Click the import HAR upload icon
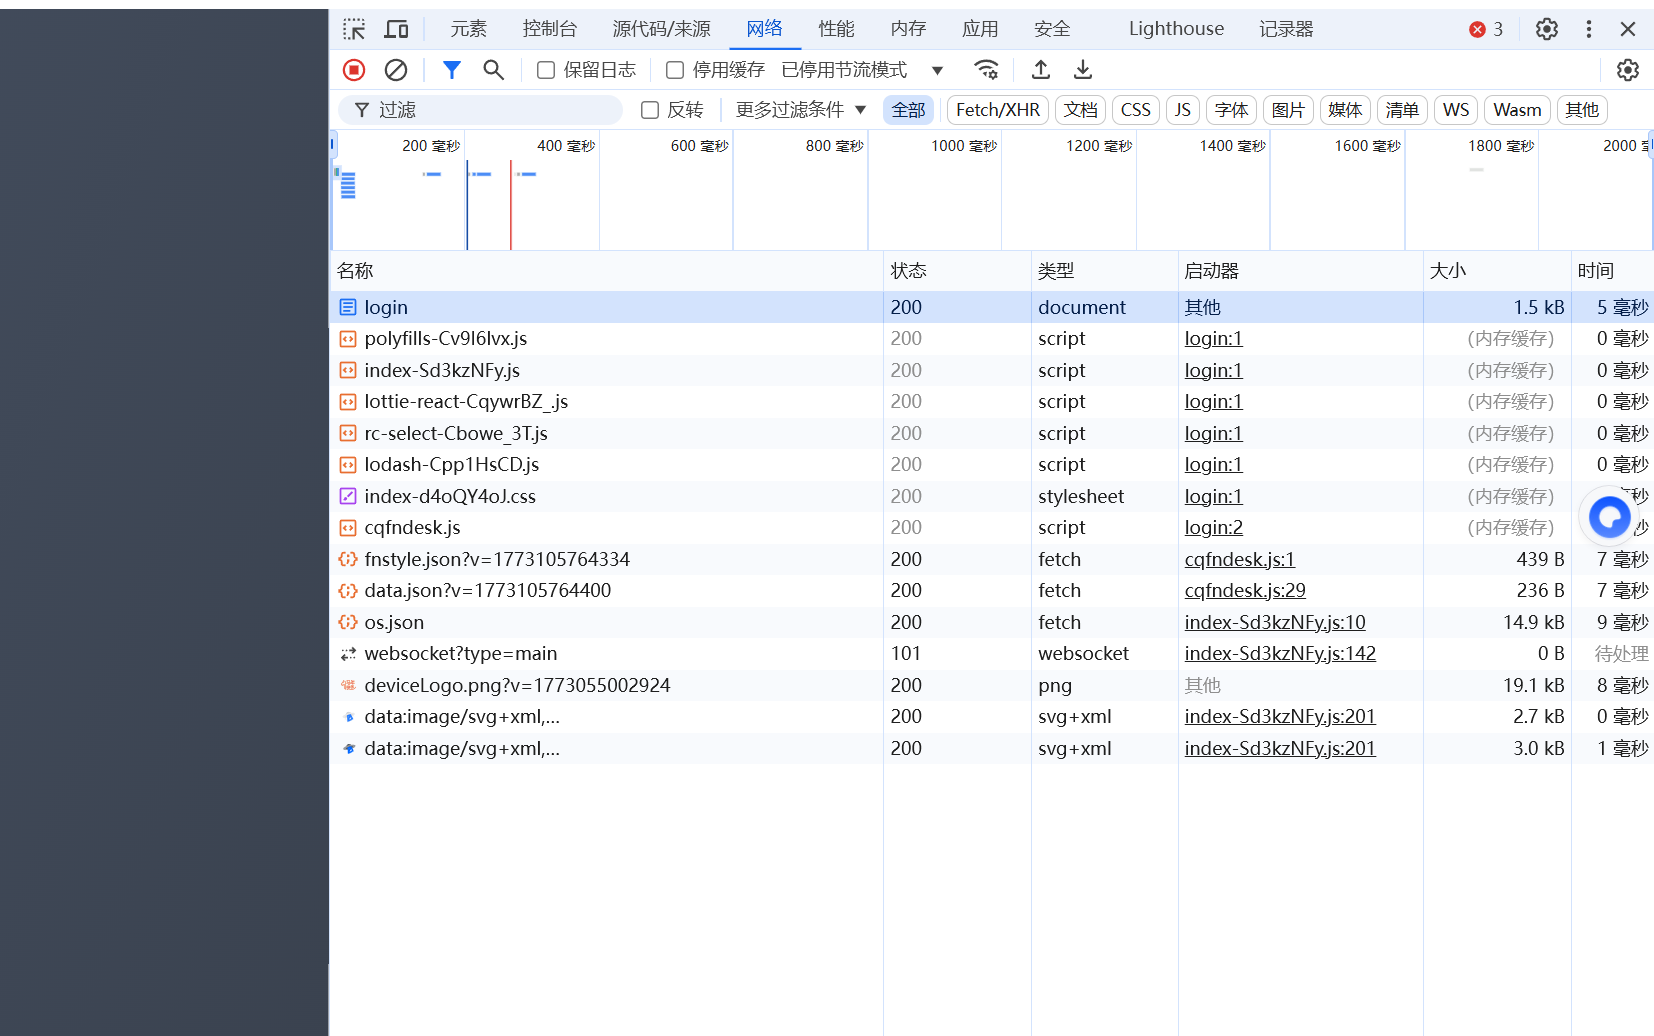1654x1036 pixels. point(1041,70)
